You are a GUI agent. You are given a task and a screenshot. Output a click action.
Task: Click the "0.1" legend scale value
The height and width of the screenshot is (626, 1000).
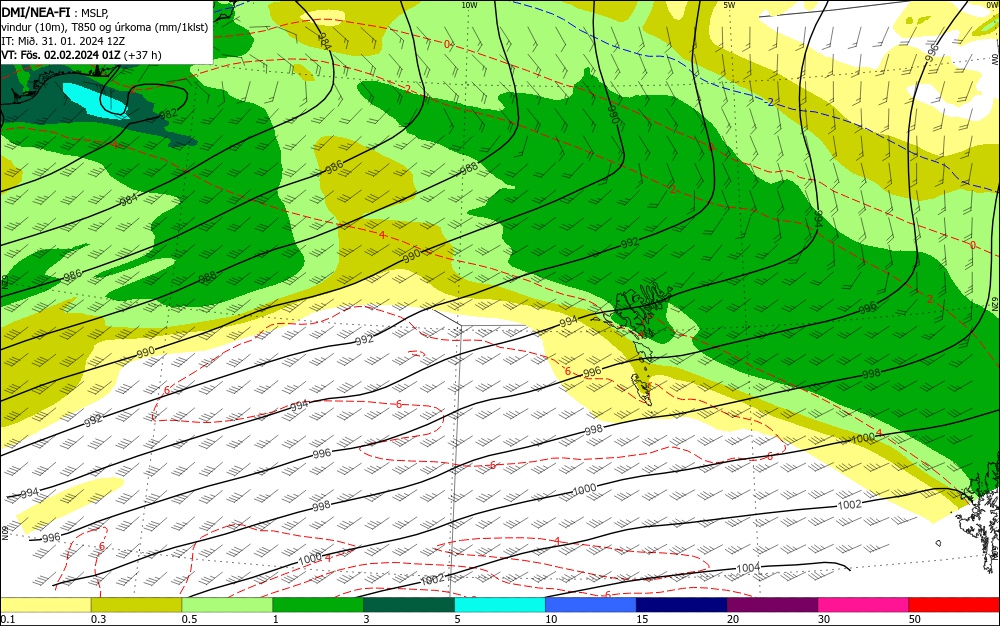point(8,619)
